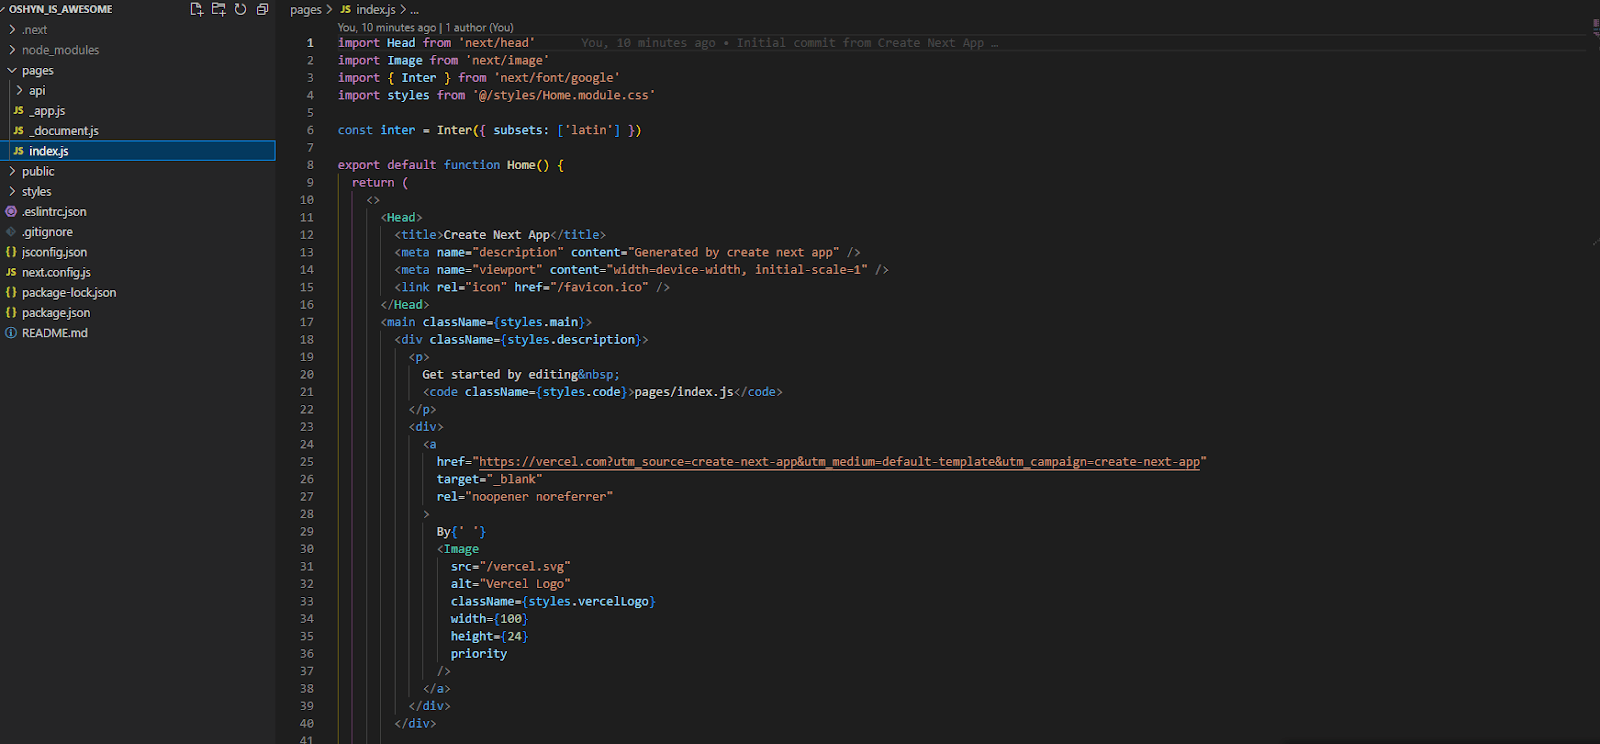Click the 'next/head' import string
Image resolution: width=1600 pixels, height=744 pixels.
tap(497, 43)
